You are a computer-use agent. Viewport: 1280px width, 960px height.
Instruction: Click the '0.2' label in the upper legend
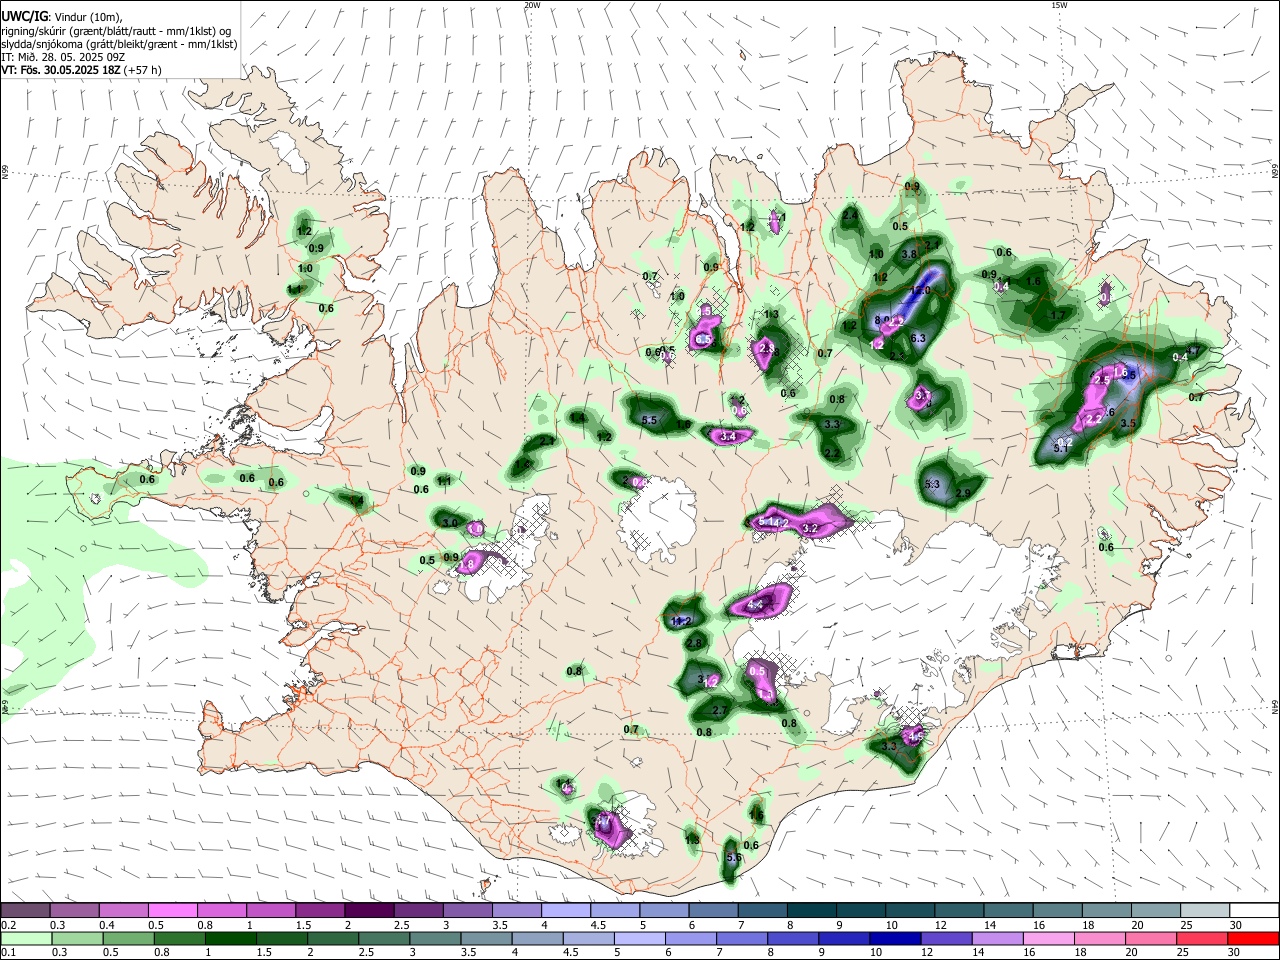(7, 925)
